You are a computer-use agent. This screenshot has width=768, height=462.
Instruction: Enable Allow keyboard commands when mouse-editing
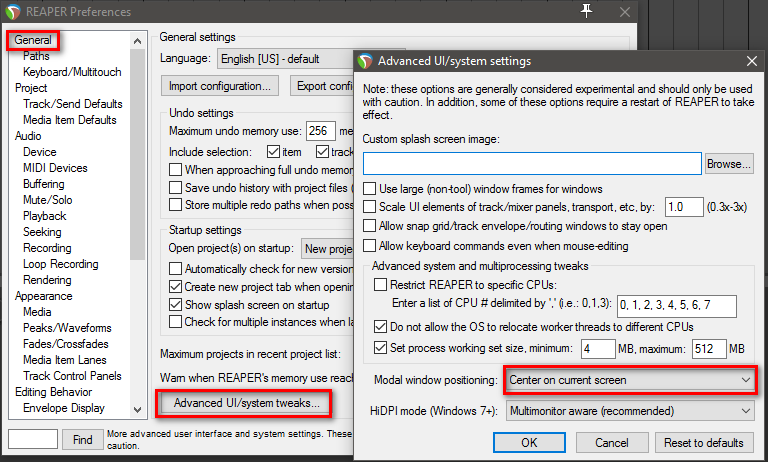pyautogui.click(x=370, y=246)
